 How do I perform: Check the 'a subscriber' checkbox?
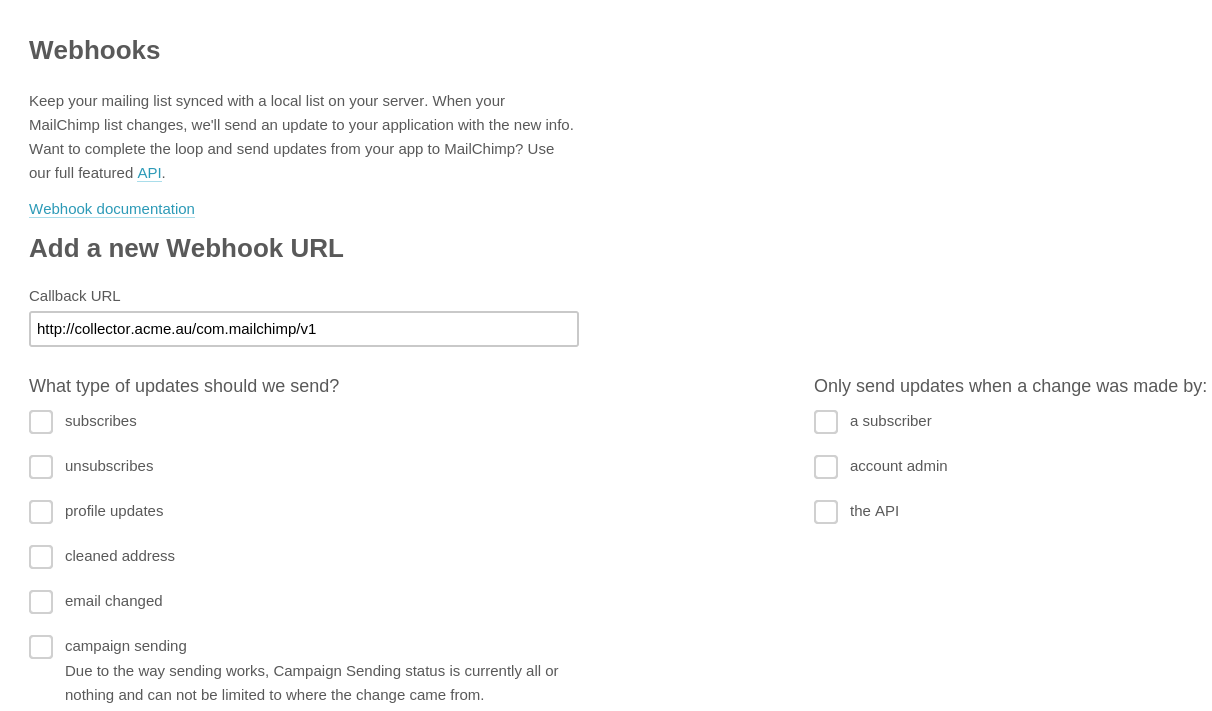(x=826, y=422)
